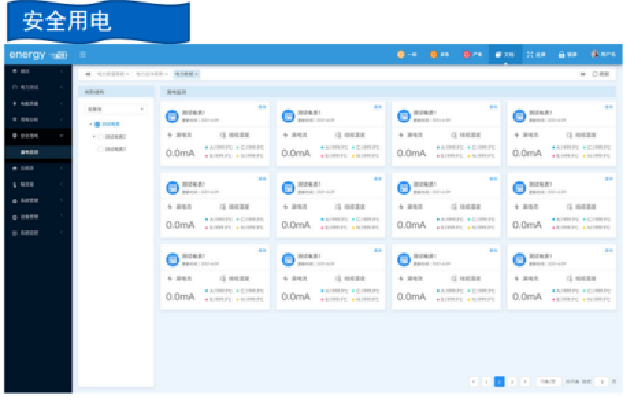Go to previous page in pagination

pyautogui.click(x=473, y=381)
